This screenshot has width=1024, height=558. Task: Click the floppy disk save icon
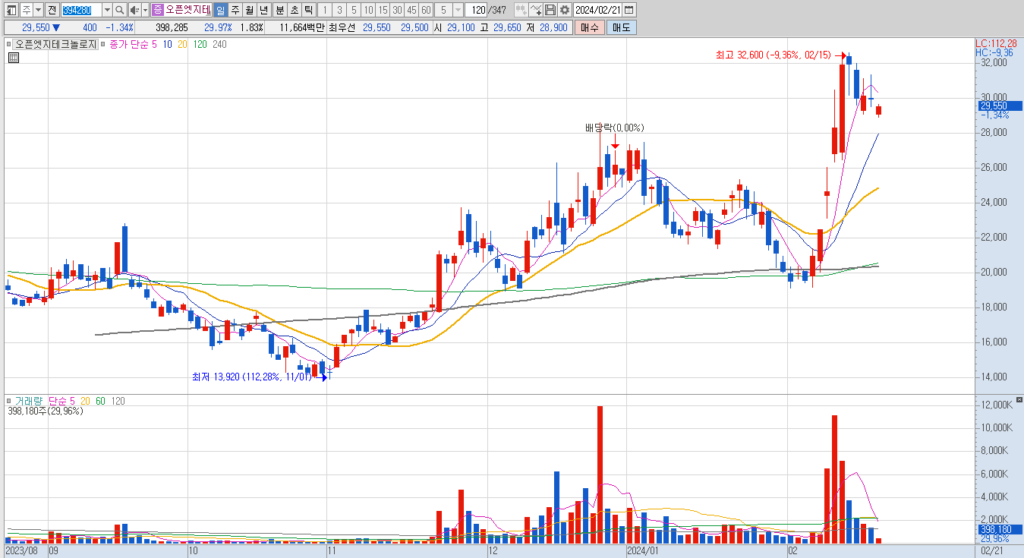tap(550, 10)
